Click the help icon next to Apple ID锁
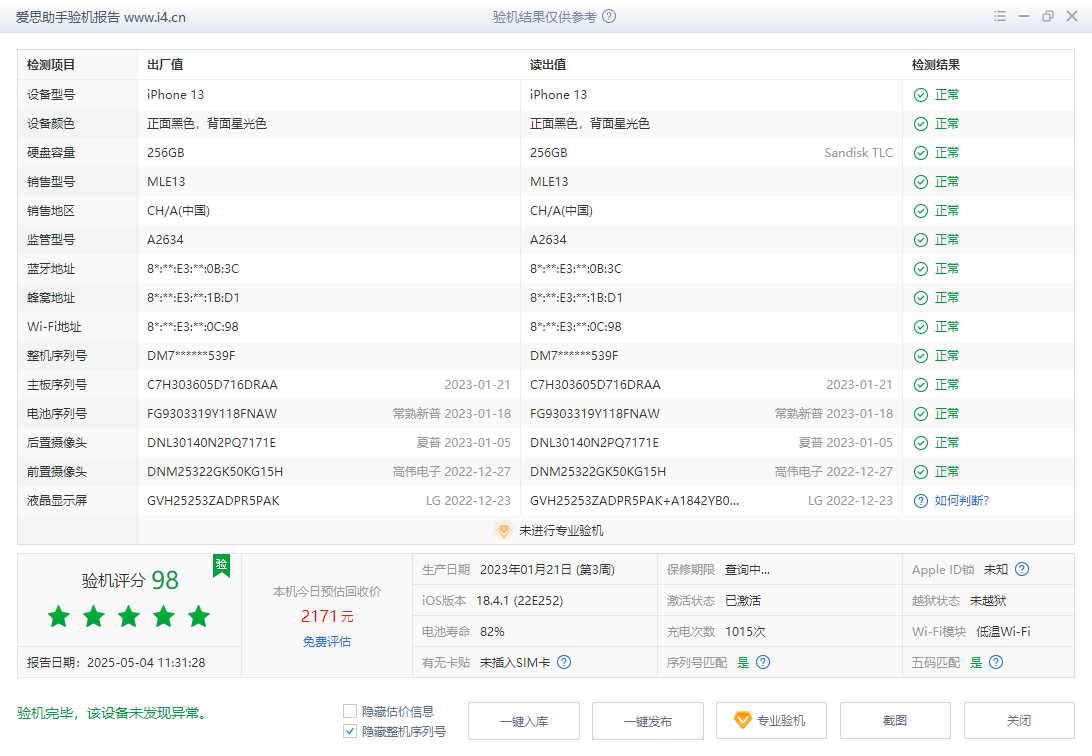Screen dimensions: 1092x756 point(1022,569)
